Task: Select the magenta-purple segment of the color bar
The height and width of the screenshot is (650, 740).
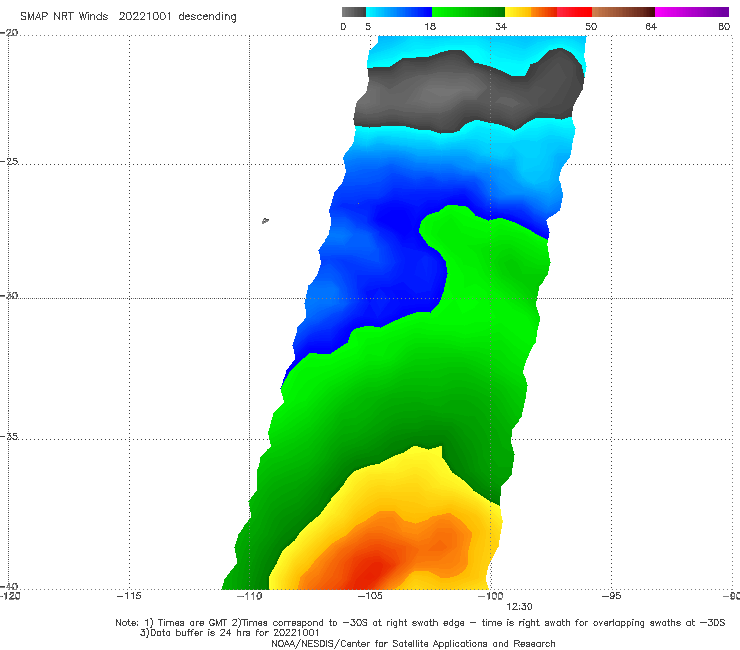Action: (x=692, y=12)
